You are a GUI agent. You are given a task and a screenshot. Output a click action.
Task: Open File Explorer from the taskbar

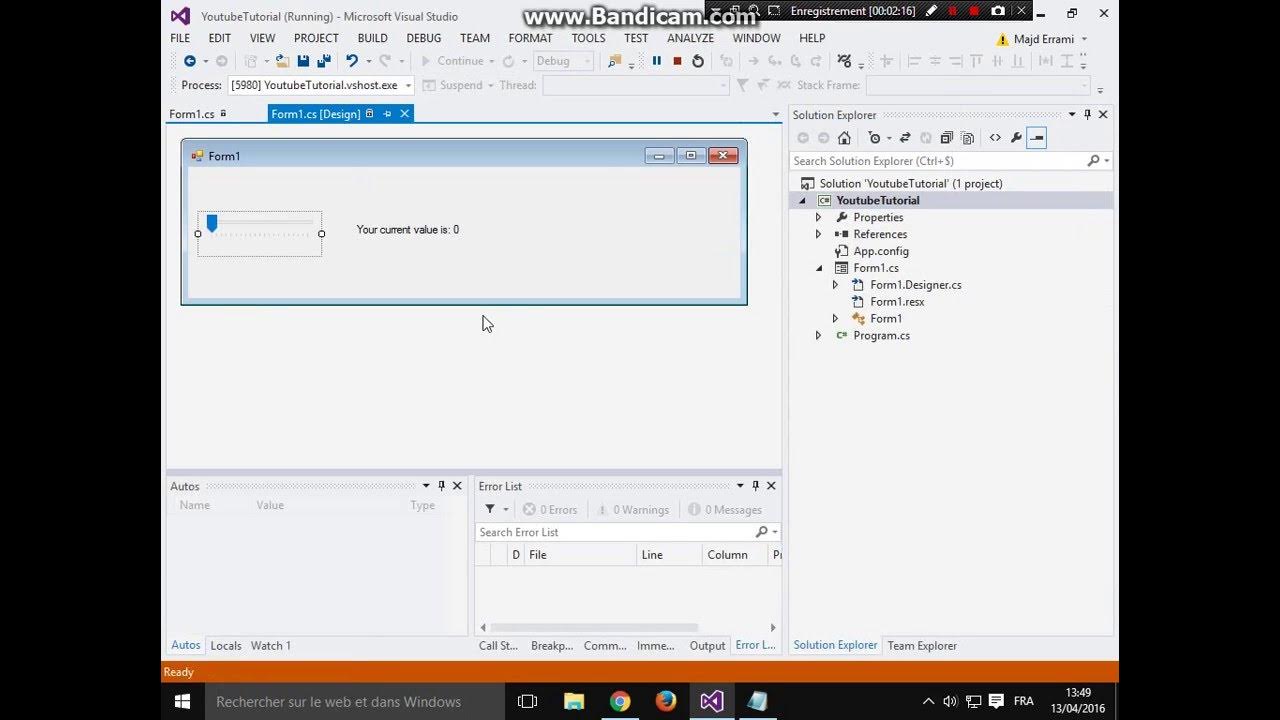point(574,701)
